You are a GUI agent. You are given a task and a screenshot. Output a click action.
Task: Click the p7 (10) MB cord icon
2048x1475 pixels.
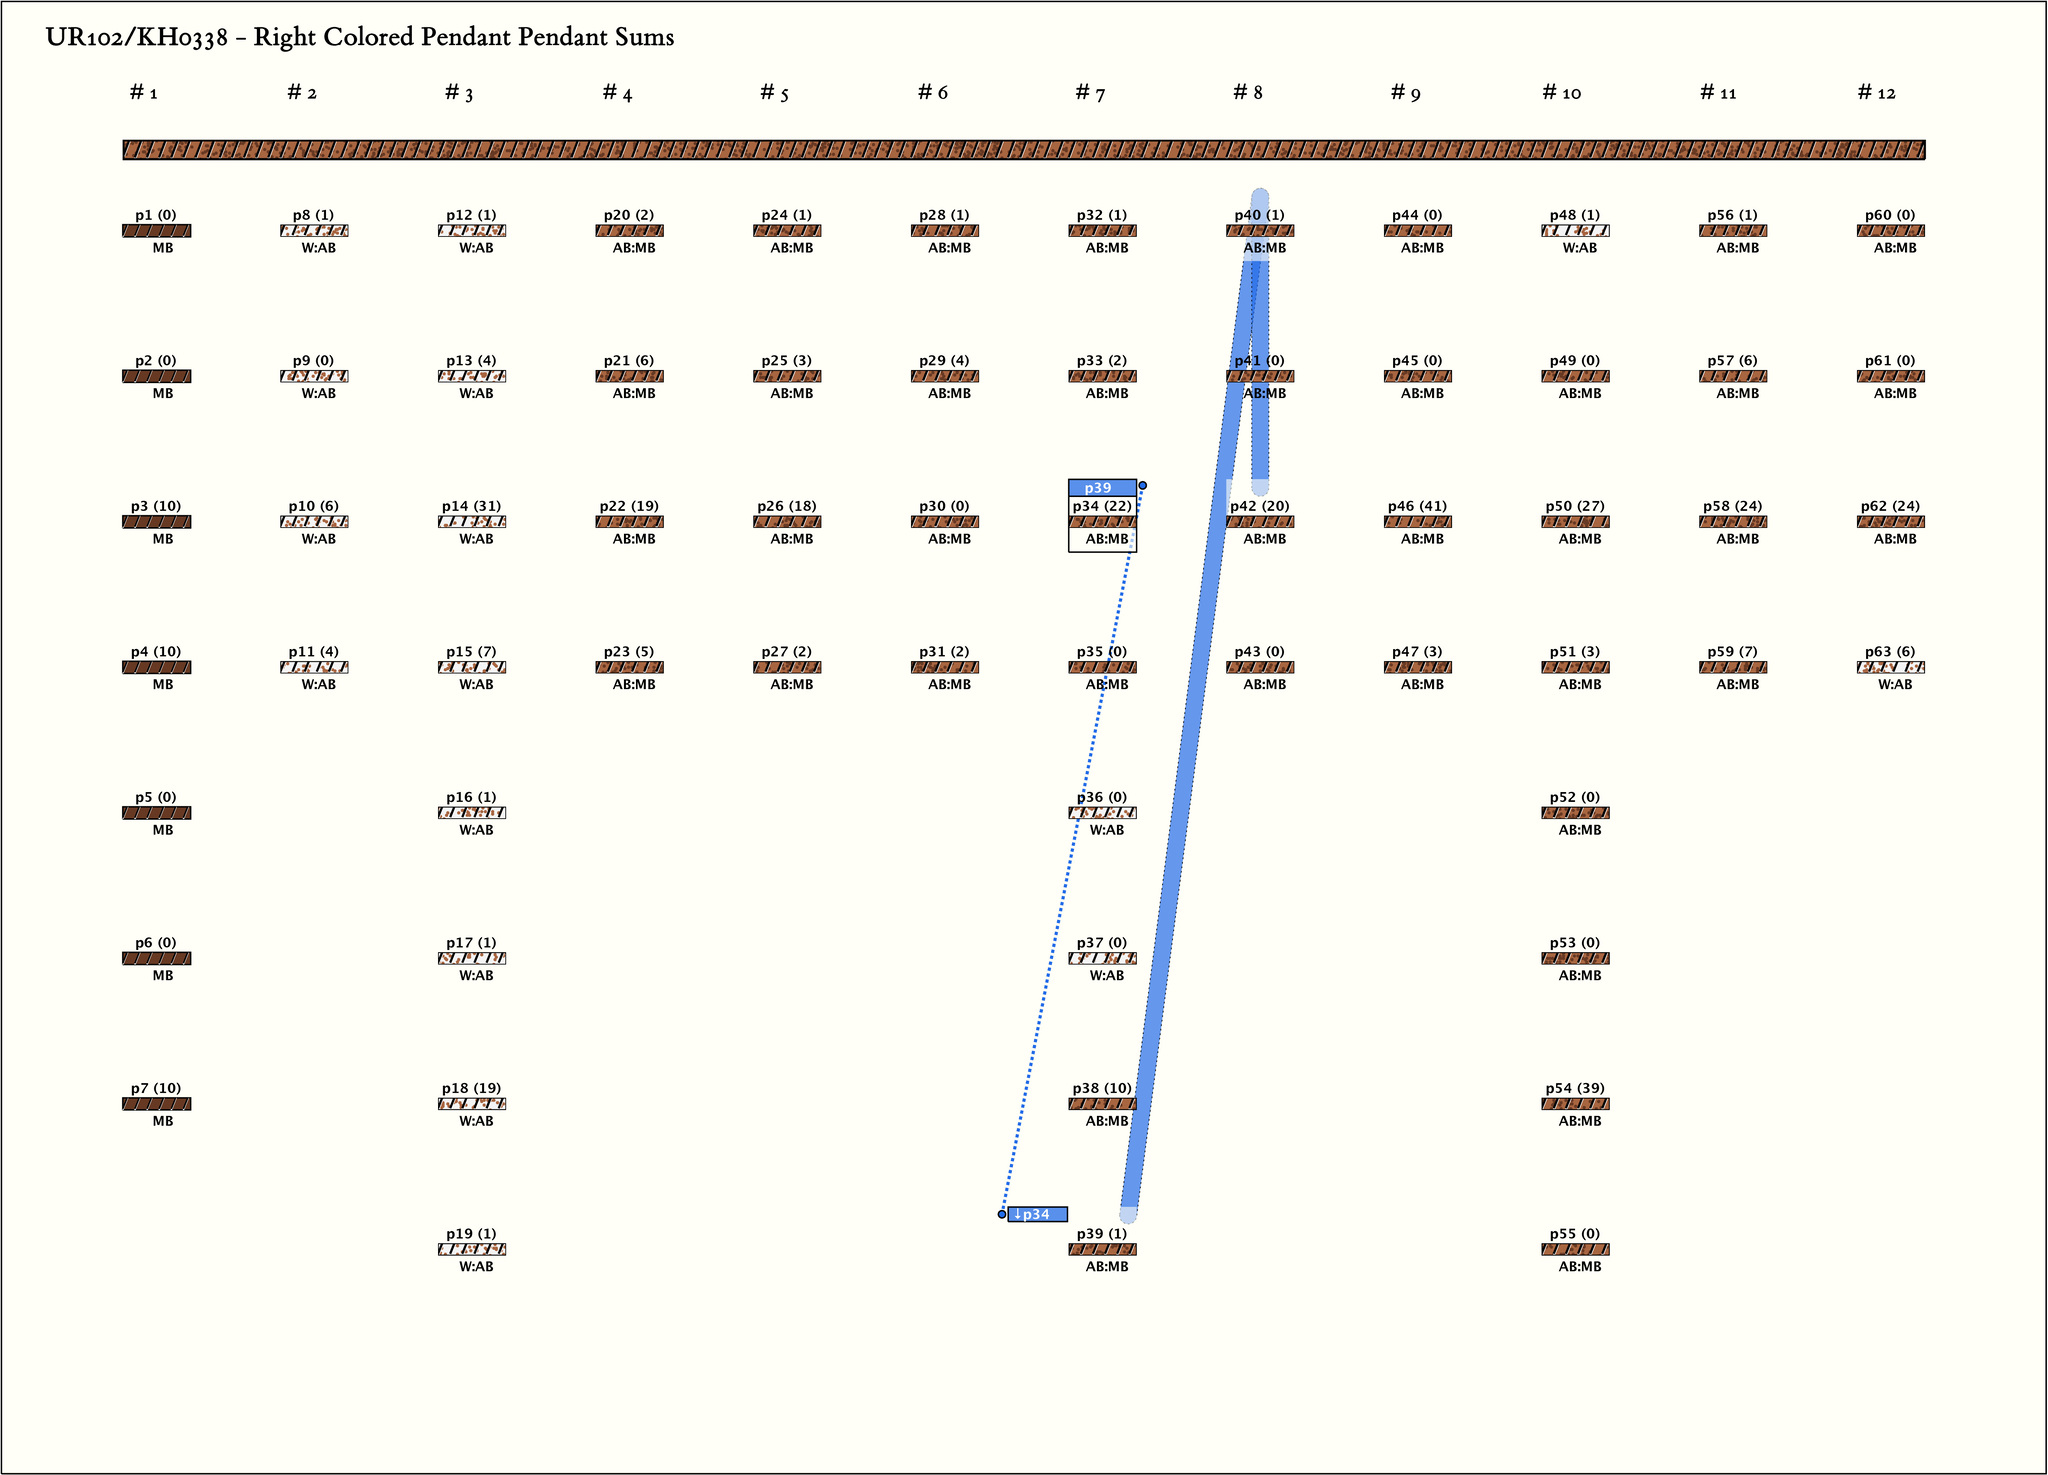tap(156, 1104)
